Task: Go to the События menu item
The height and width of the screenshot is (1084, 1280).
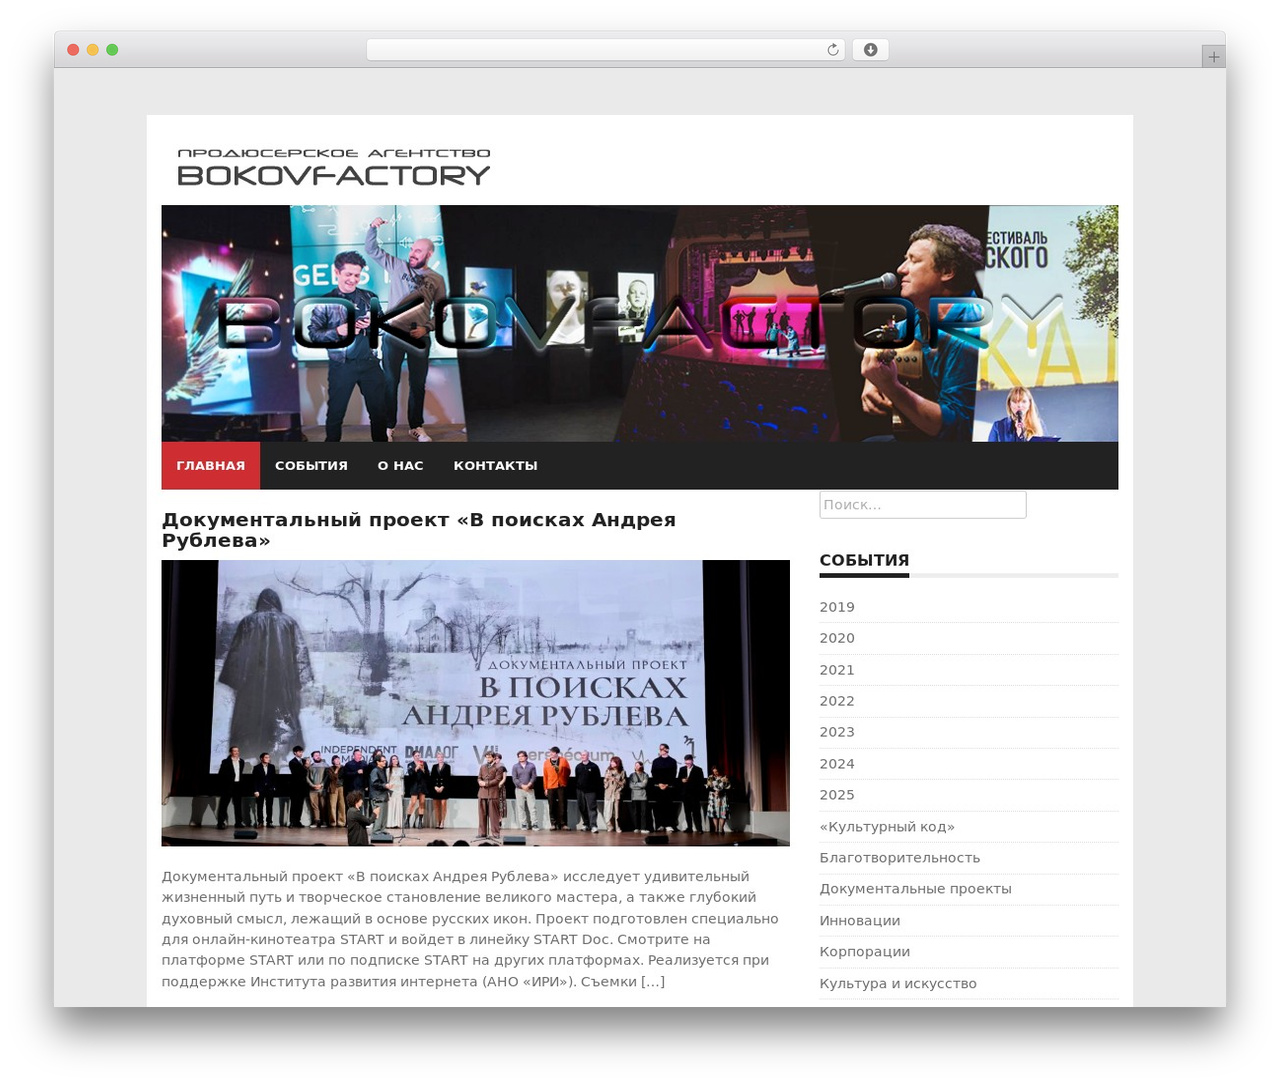Action: click(x=311, y=466)
